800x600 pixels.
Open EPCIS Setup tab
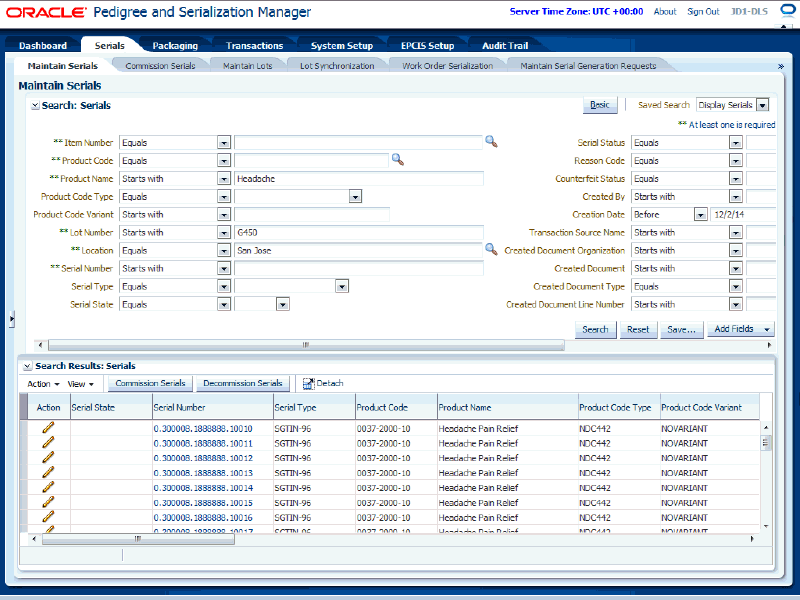pos(428,45)
